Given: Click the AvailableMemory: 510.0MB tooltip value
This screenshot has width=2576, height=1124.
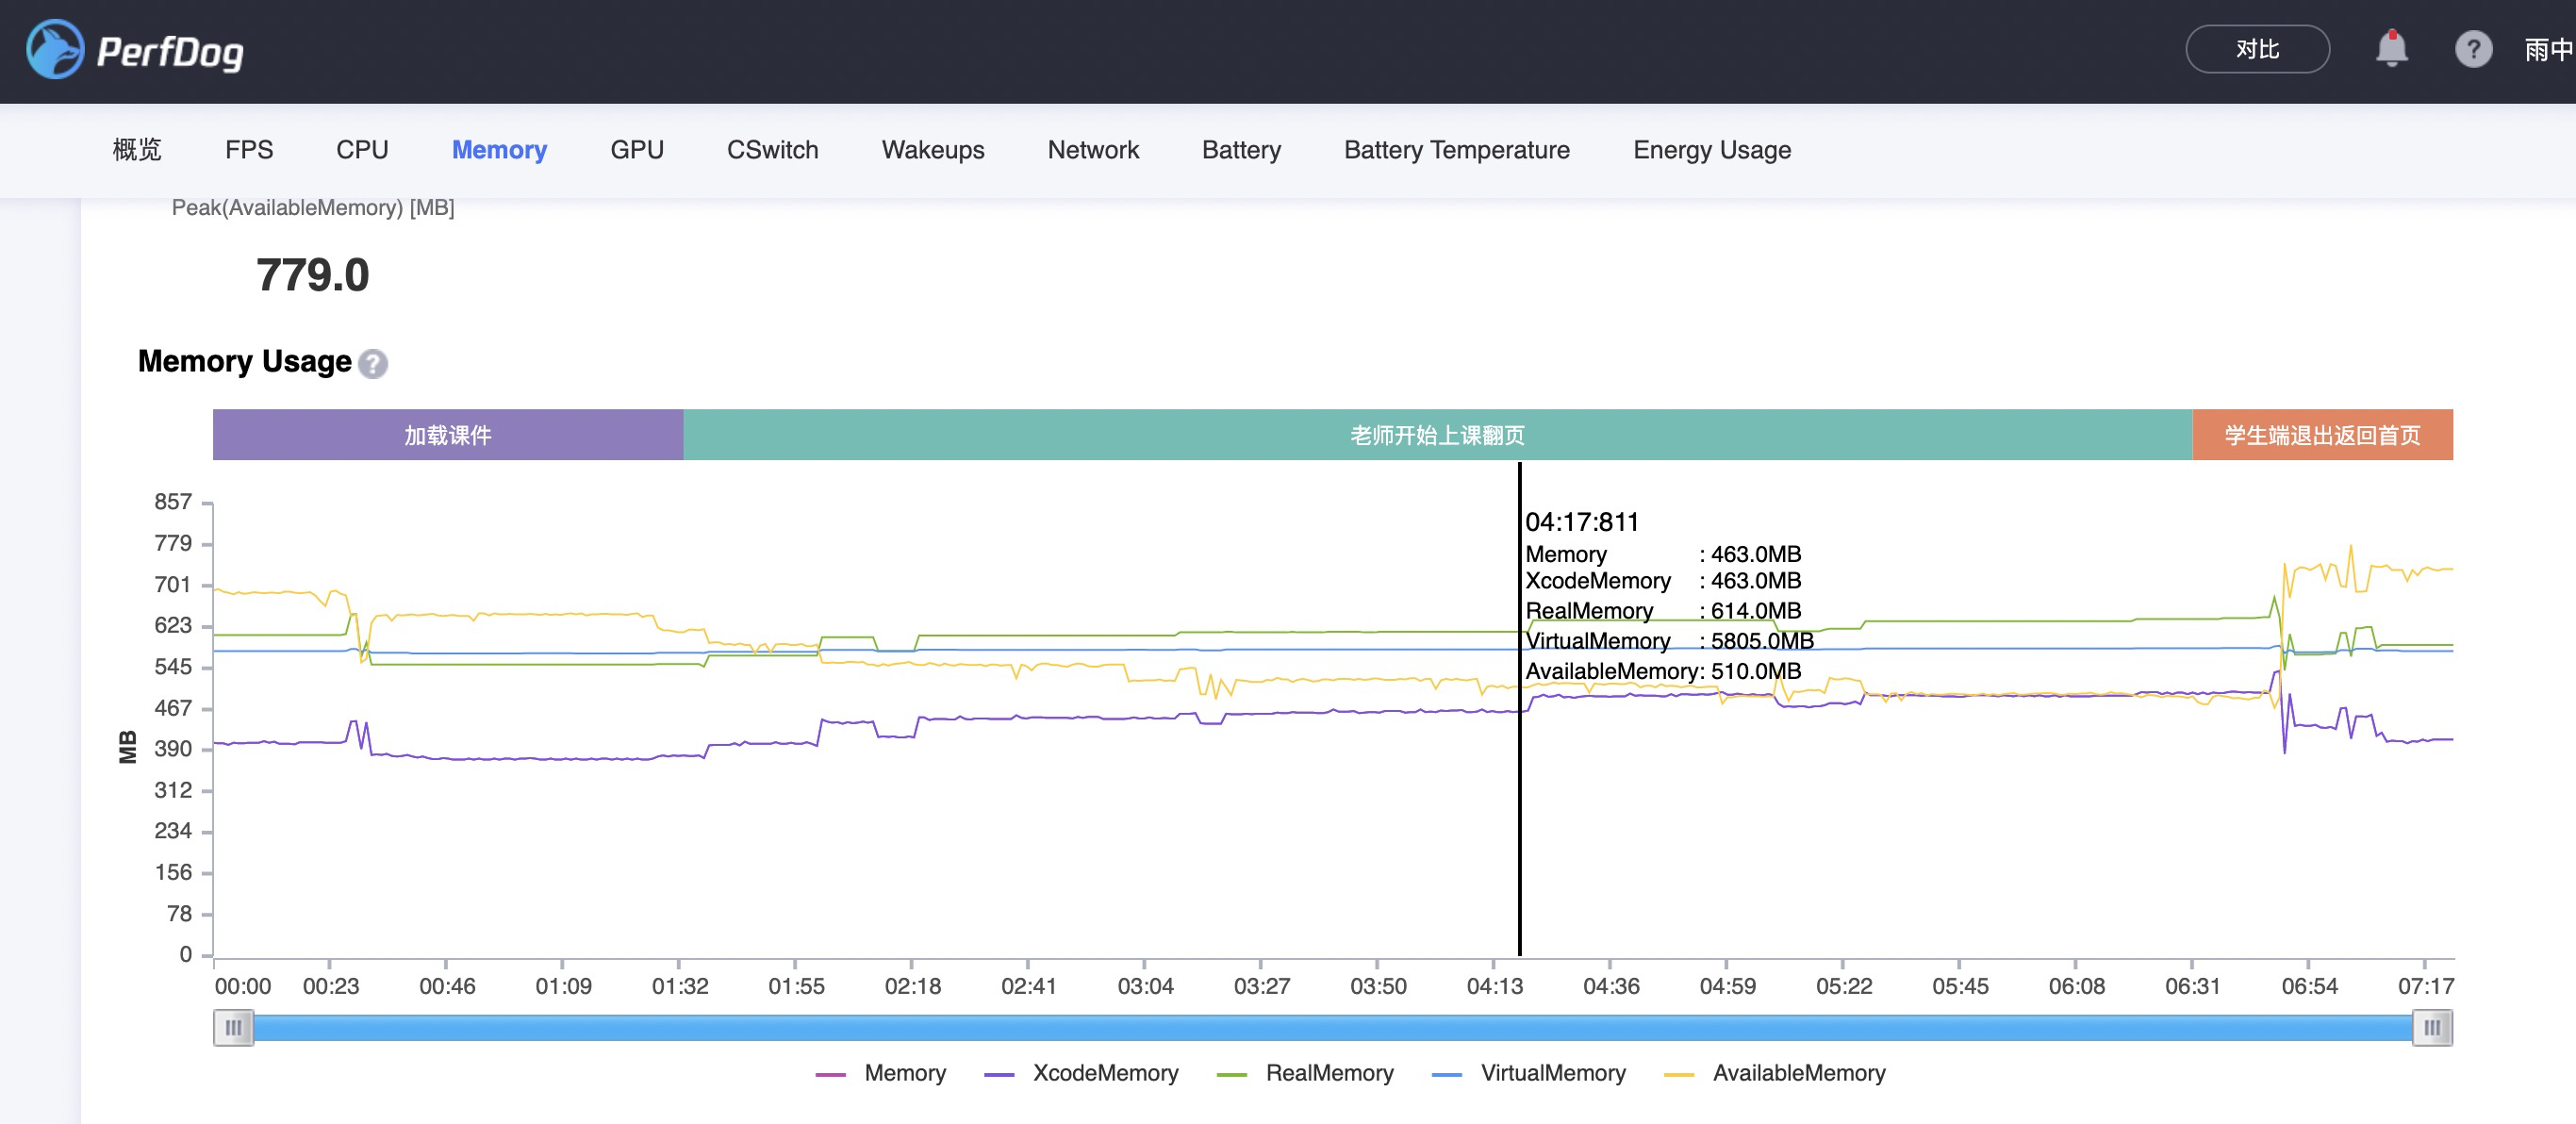Looking at the screenshot, I should 1663,671.
